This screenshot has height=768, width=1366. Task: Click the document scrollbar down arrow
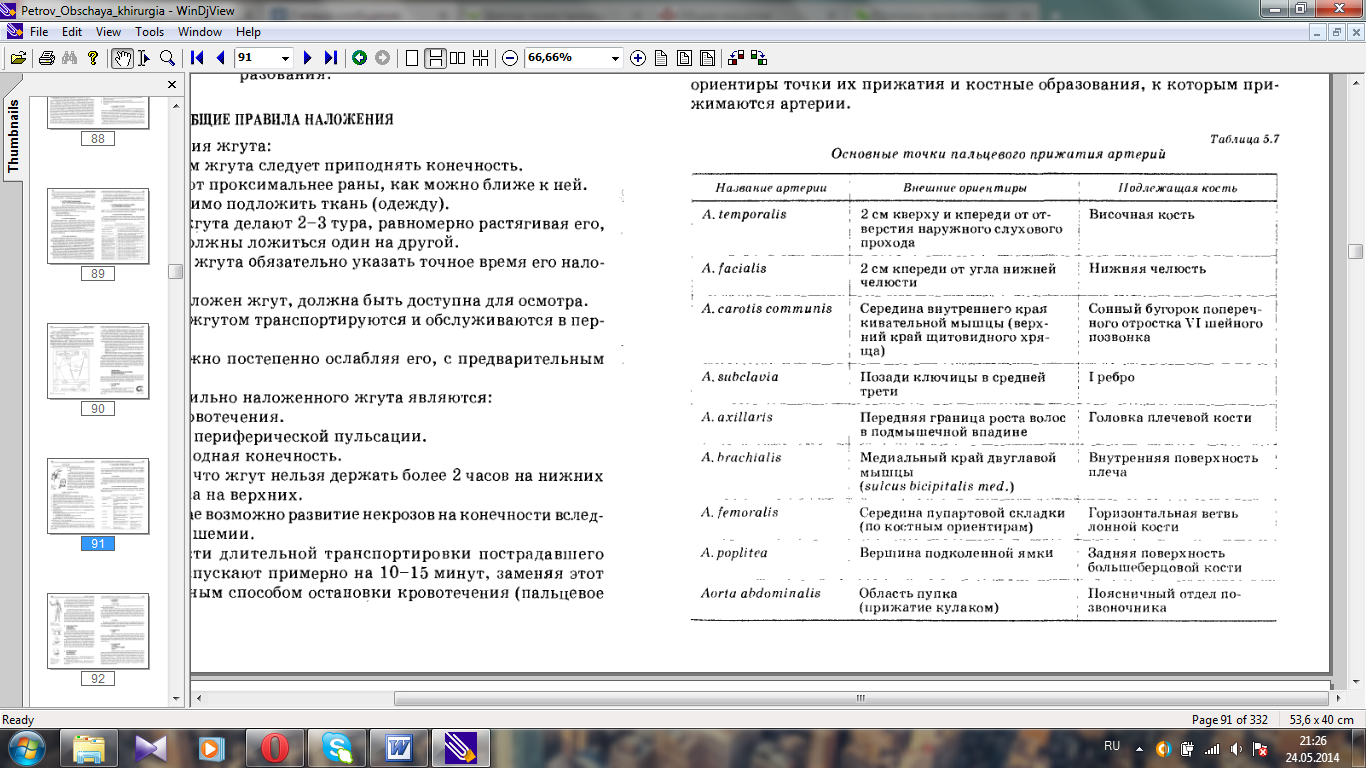pos(1355,681)
